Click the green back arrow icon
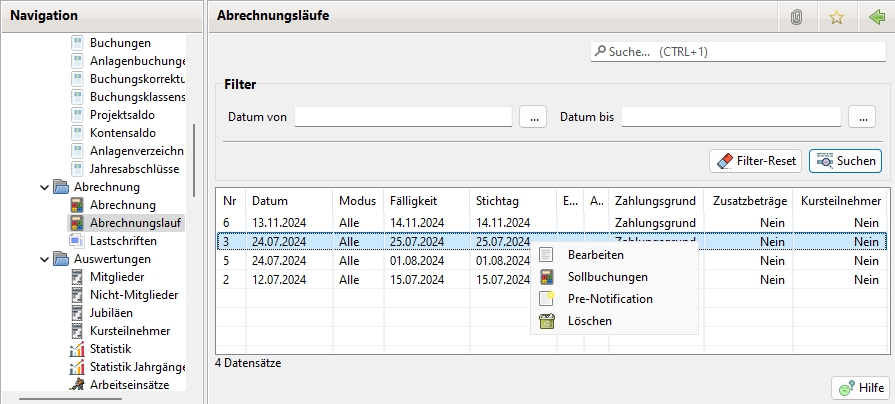 (x=877, y=16)
